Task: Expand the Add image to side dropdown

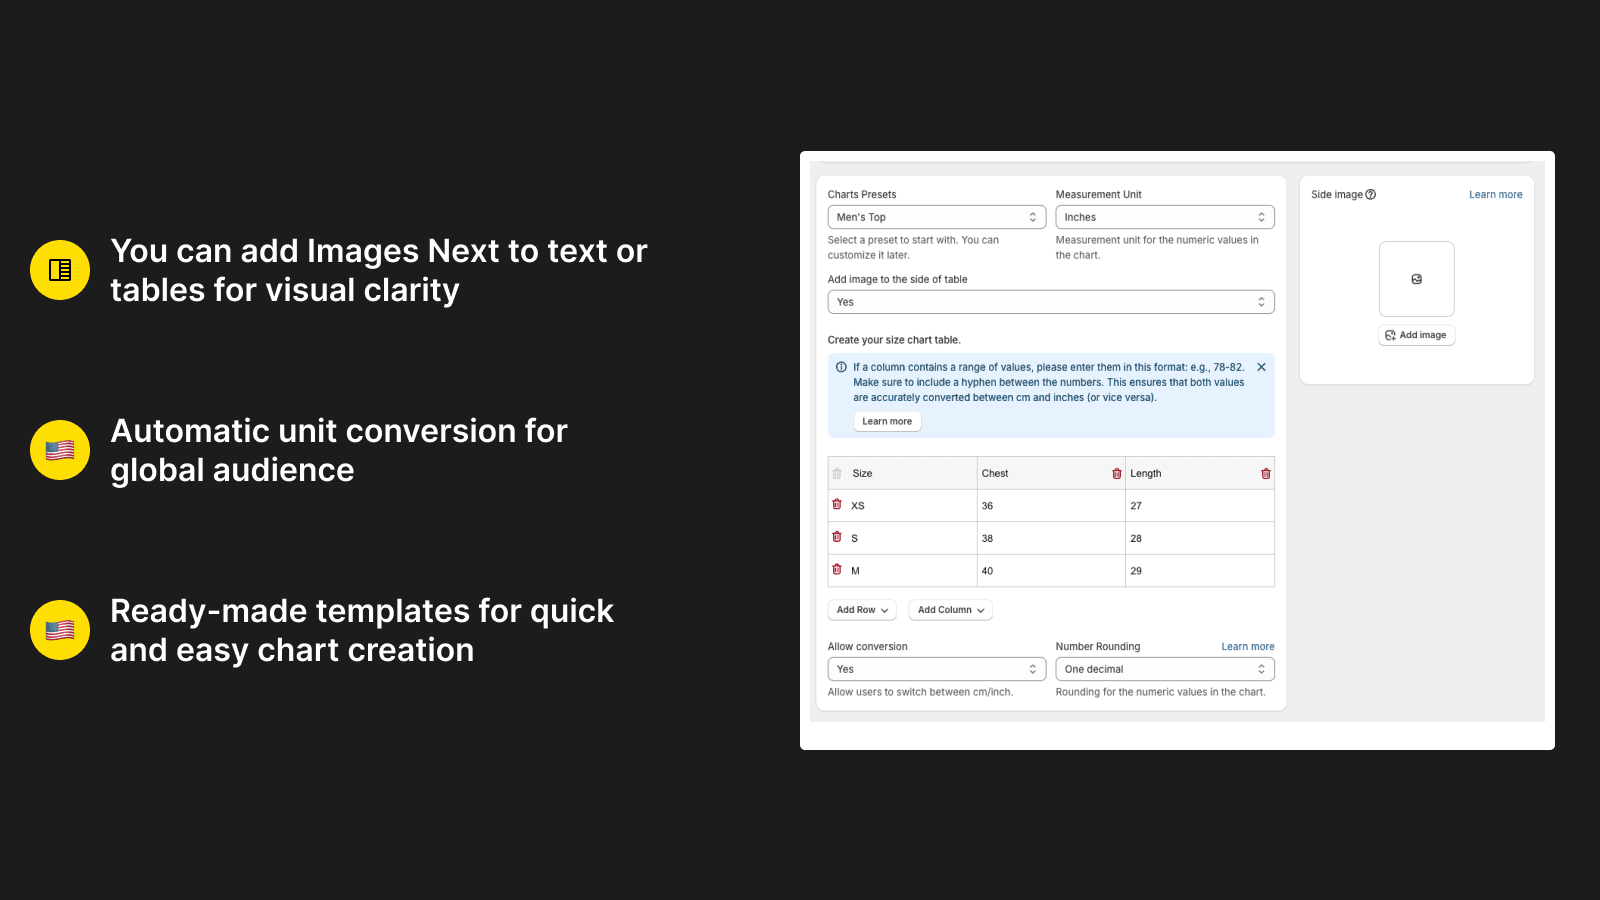Action: (1050, 302)
